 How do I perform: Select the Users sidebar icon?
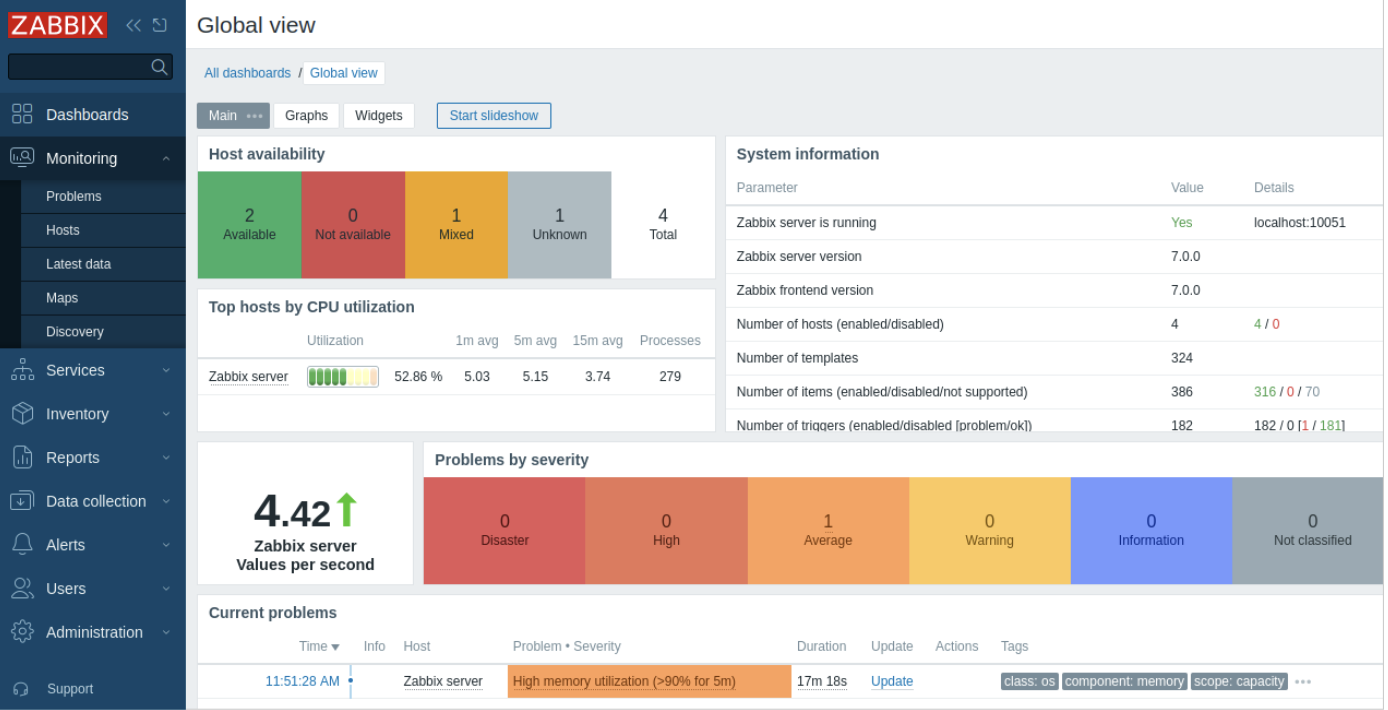coord(22,588)
